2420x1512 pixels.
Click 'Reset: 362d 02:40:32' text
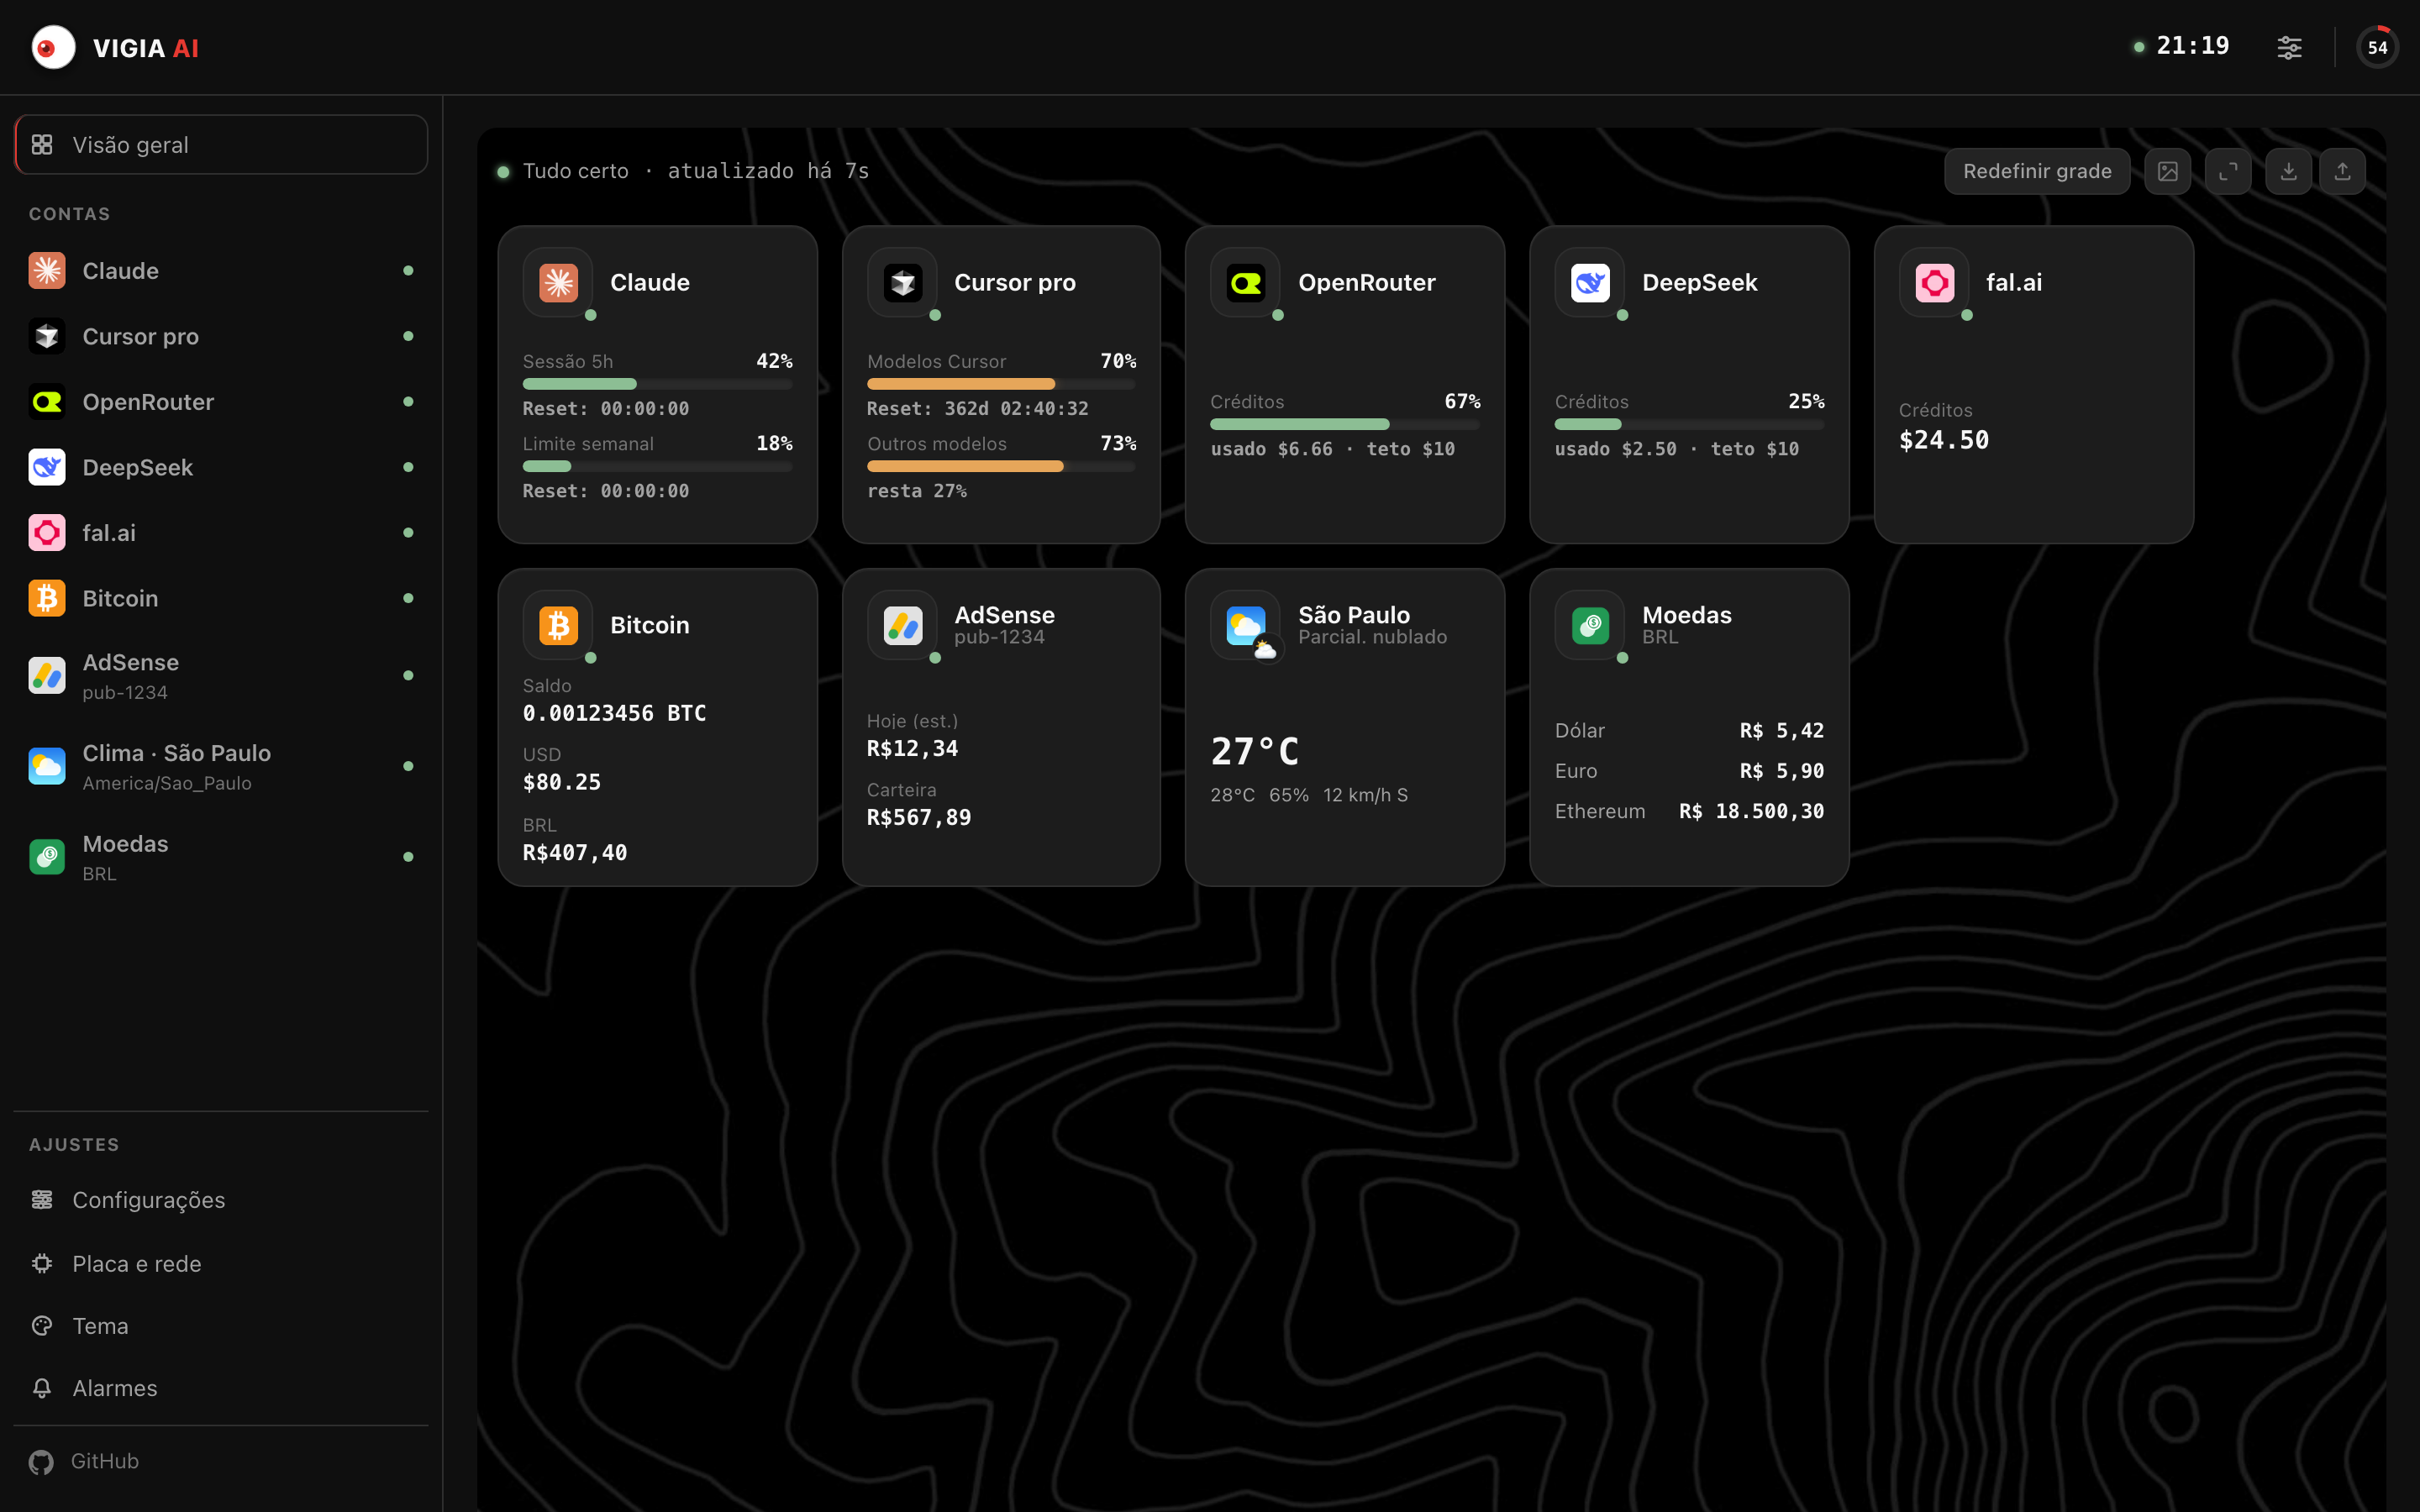coord(977,408)
